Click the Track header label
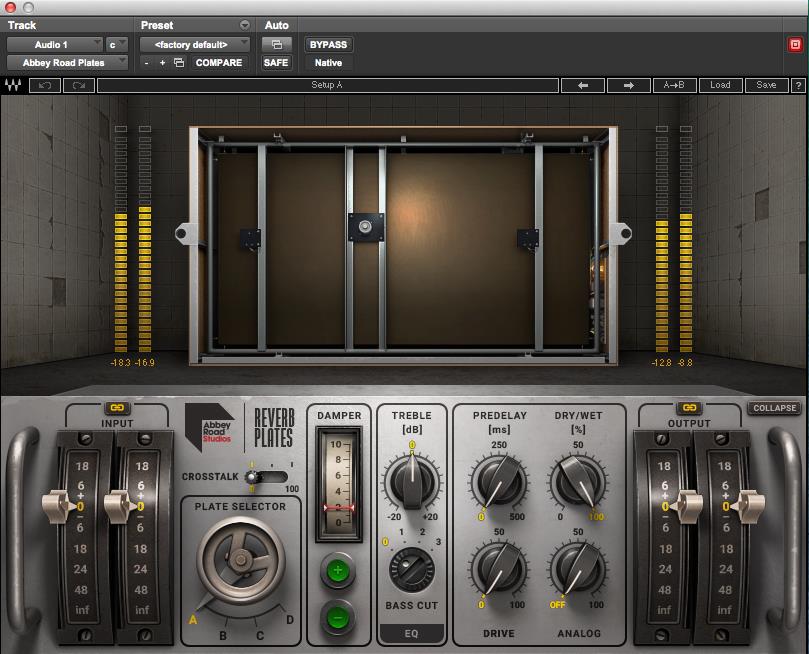Image resolution: width=809 pixels, height=654 pixels. click(22, 25)
